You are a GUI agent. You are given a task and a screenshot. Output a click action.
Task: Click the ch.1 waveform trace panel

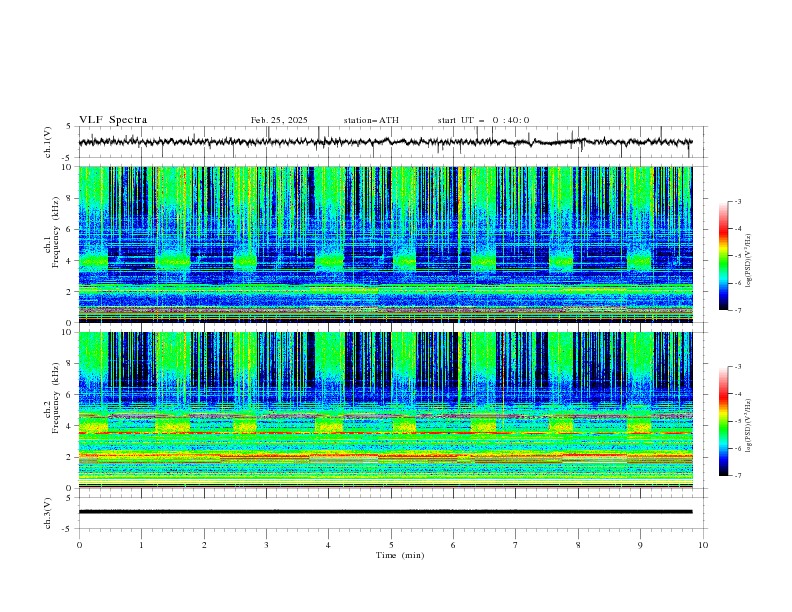pyautogui.click(x=393, y=142)
